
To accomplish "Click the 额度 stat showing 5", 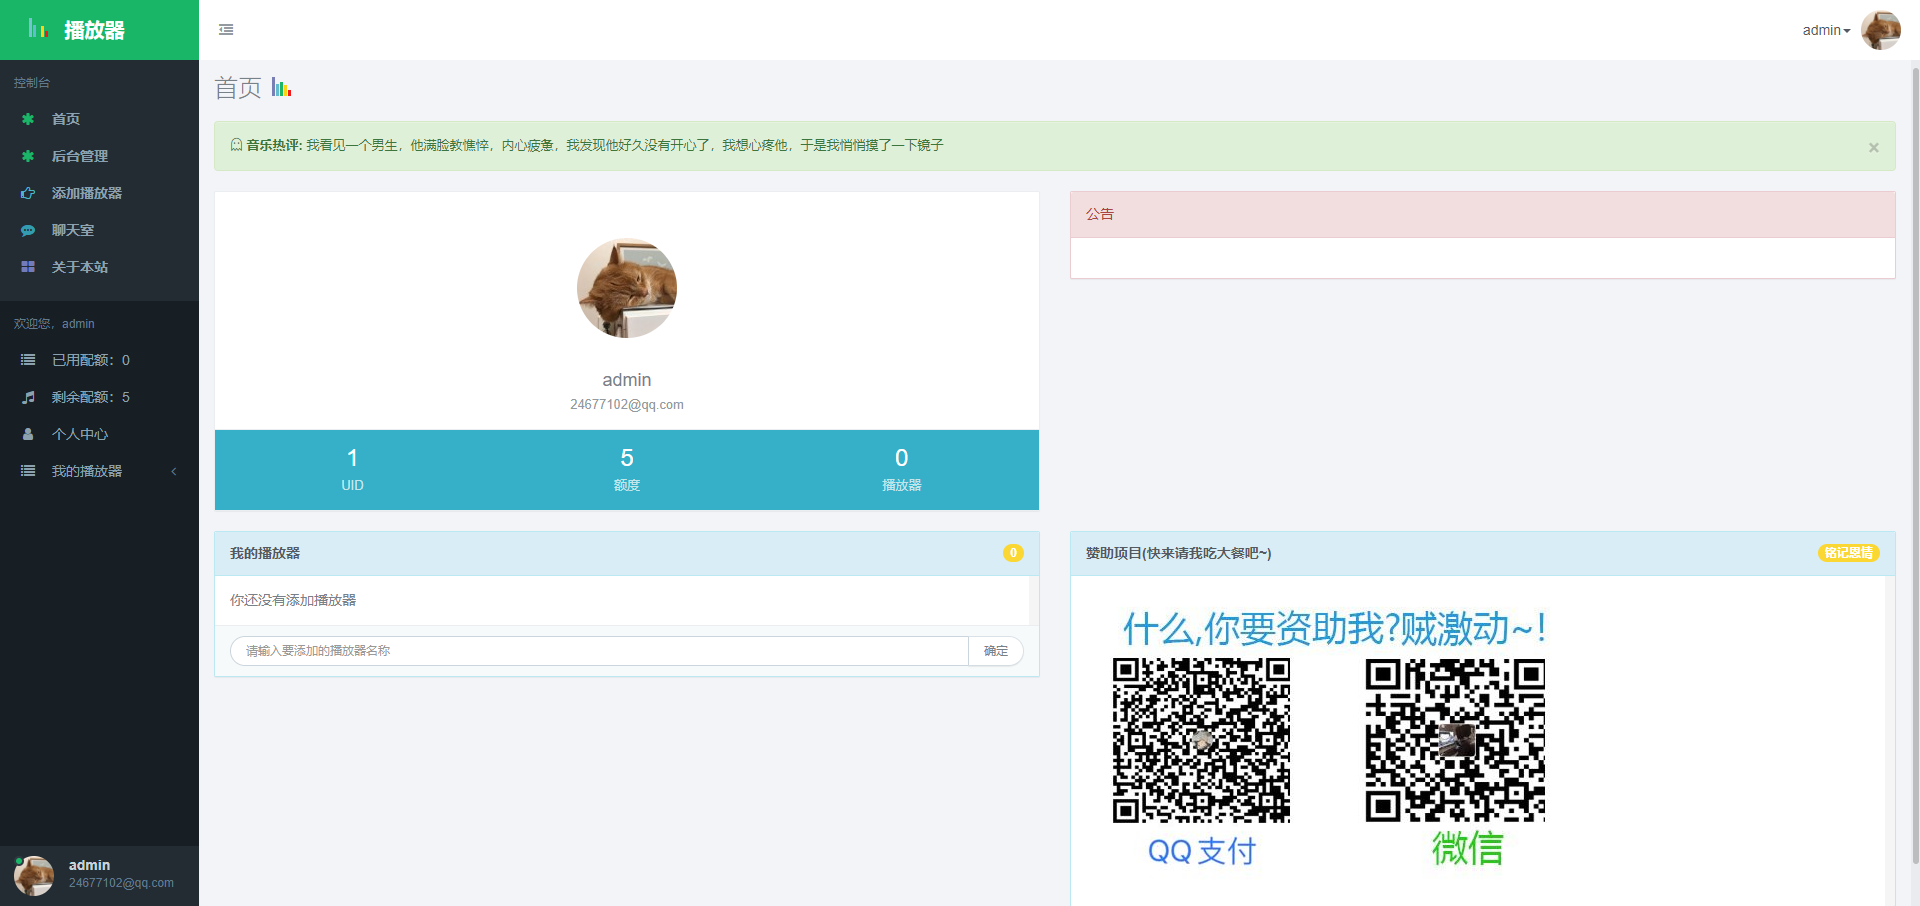I will pos(627,470).
